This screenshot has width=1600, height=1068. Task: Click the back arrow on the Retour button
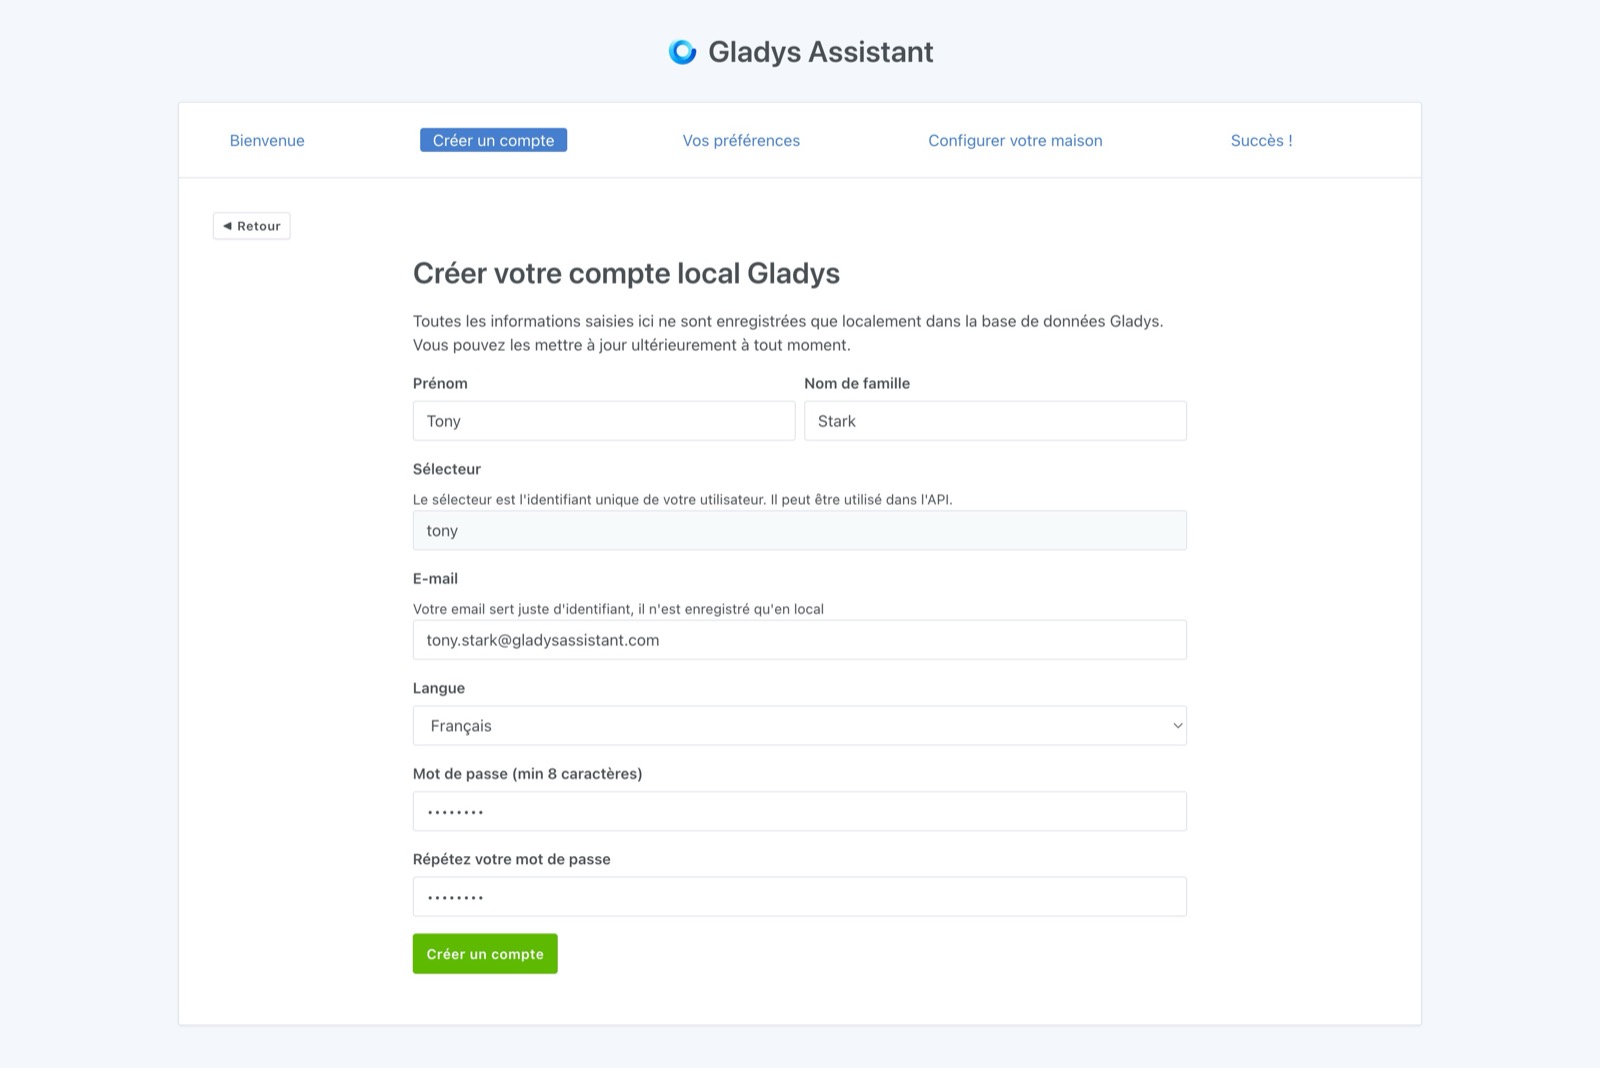coord(230,225)
